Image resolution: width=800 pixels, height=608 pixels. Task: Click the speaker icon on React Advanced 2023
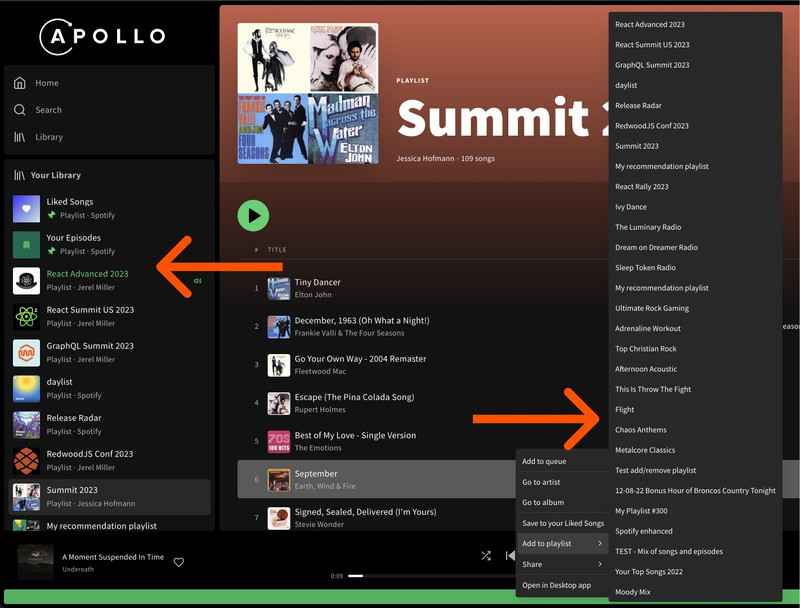(x=197, y=281)
